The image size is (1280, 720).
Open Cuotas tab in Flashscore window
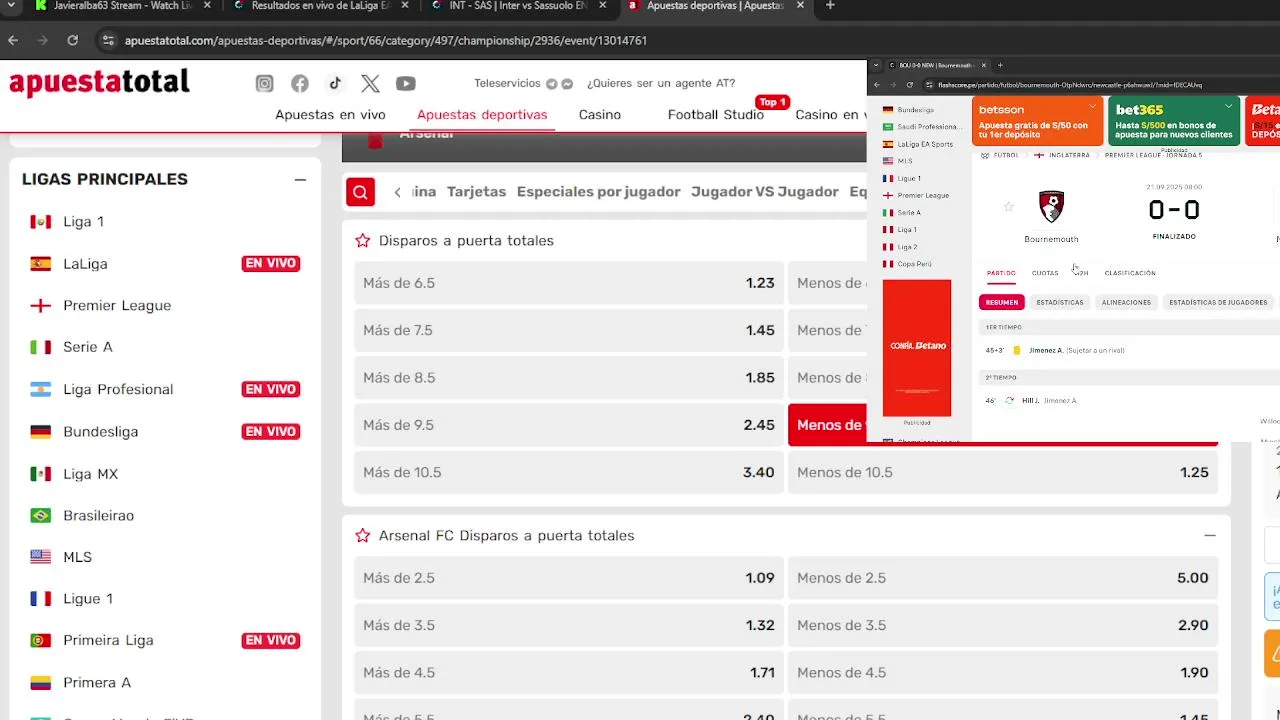(1045, 273)
